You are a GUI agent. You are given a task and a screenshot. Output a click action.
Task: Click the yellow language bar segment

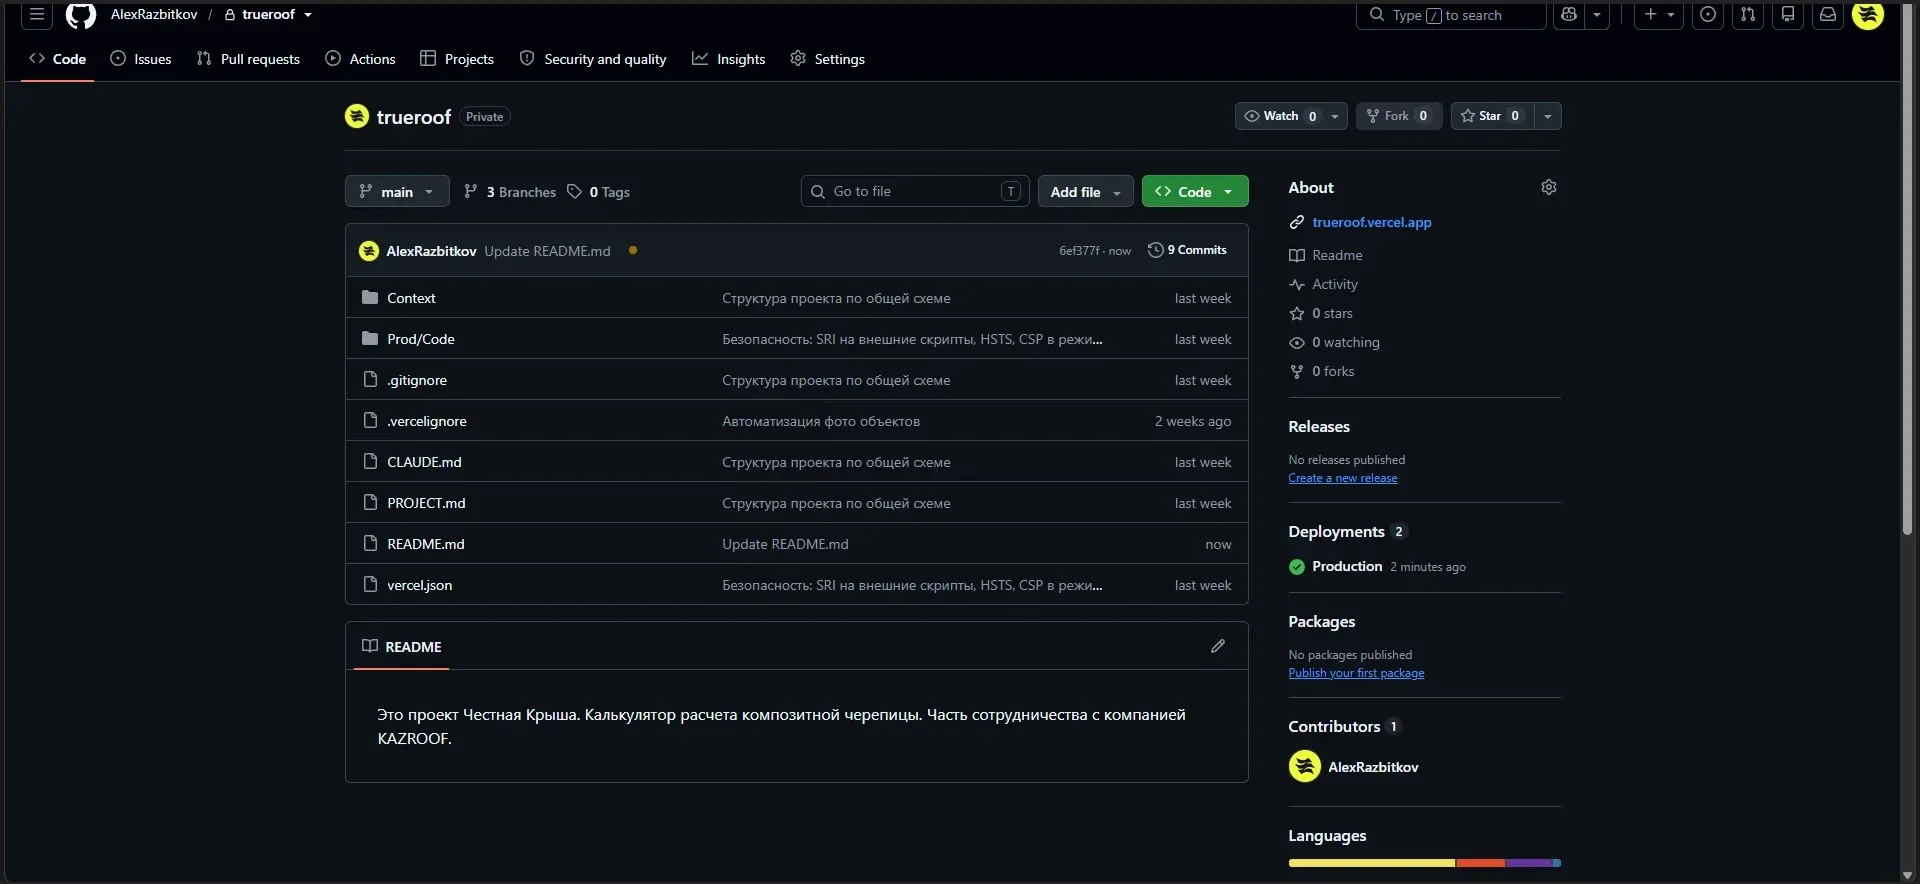(1372, 862)
